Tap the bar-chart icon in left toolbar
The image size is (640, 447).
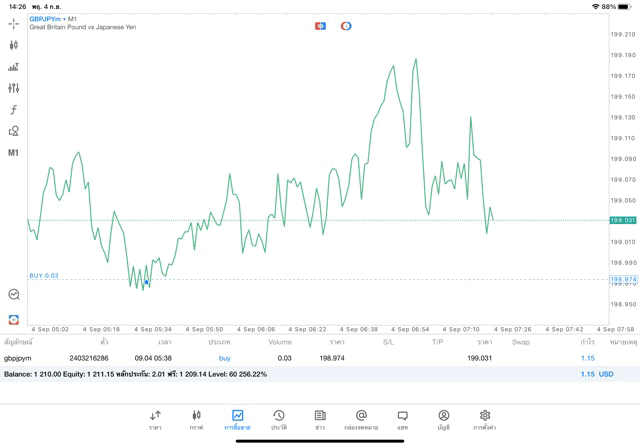(14, 67)
